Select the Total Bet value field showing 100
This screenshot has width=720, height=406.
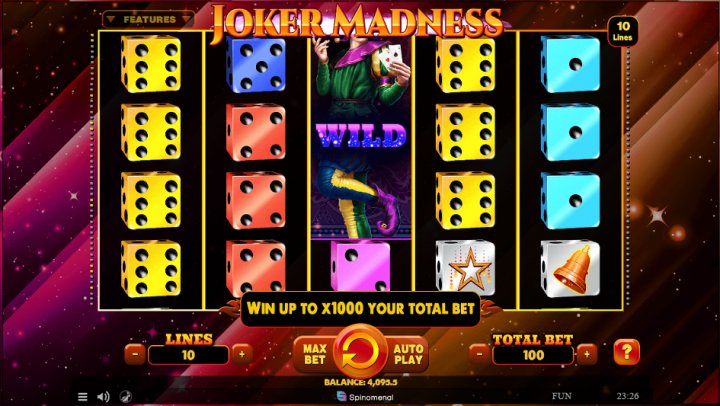pyautogui.click(x=533, y=355)
